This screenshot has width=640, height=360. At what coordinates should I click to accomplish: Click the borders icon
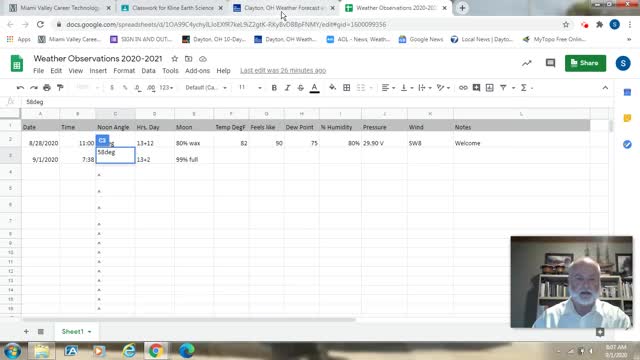[347, 88]
